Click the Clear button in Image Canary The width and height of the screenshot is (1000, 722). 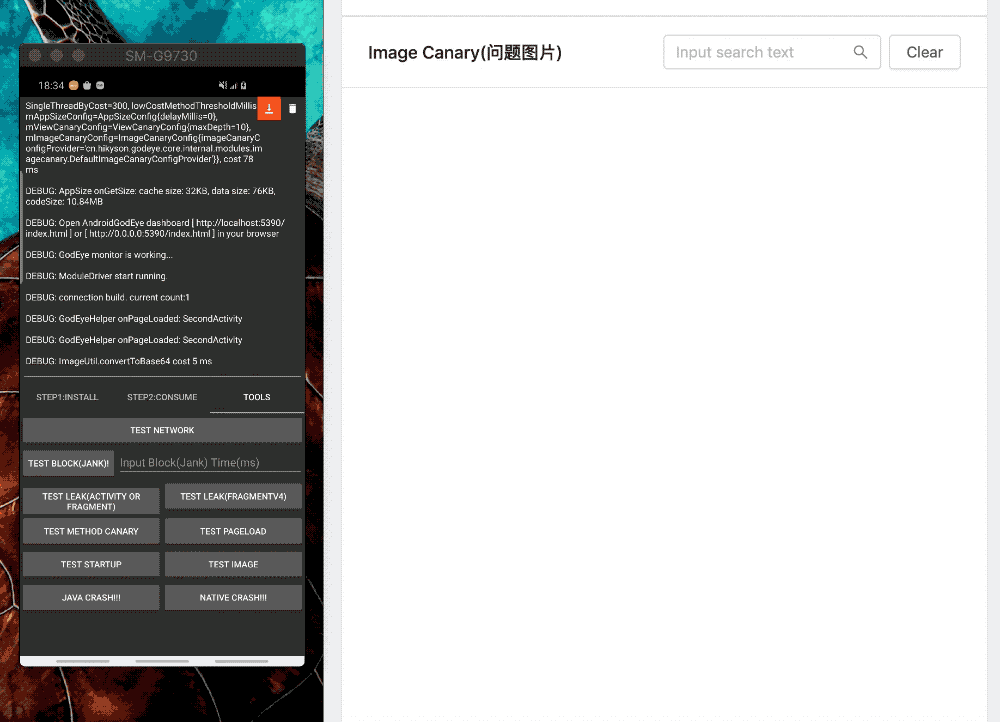(x=924, y=52)
